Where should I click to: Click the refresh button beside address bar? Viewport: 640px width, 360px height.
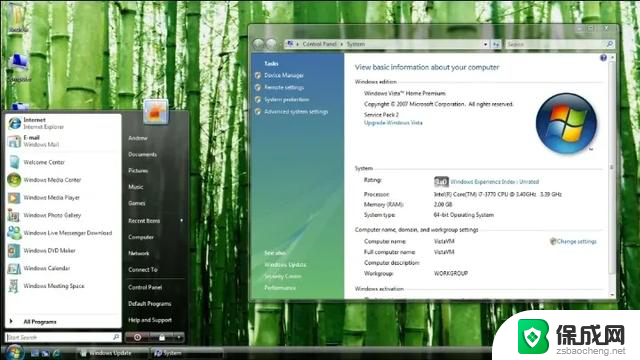[x=496, y=44]
